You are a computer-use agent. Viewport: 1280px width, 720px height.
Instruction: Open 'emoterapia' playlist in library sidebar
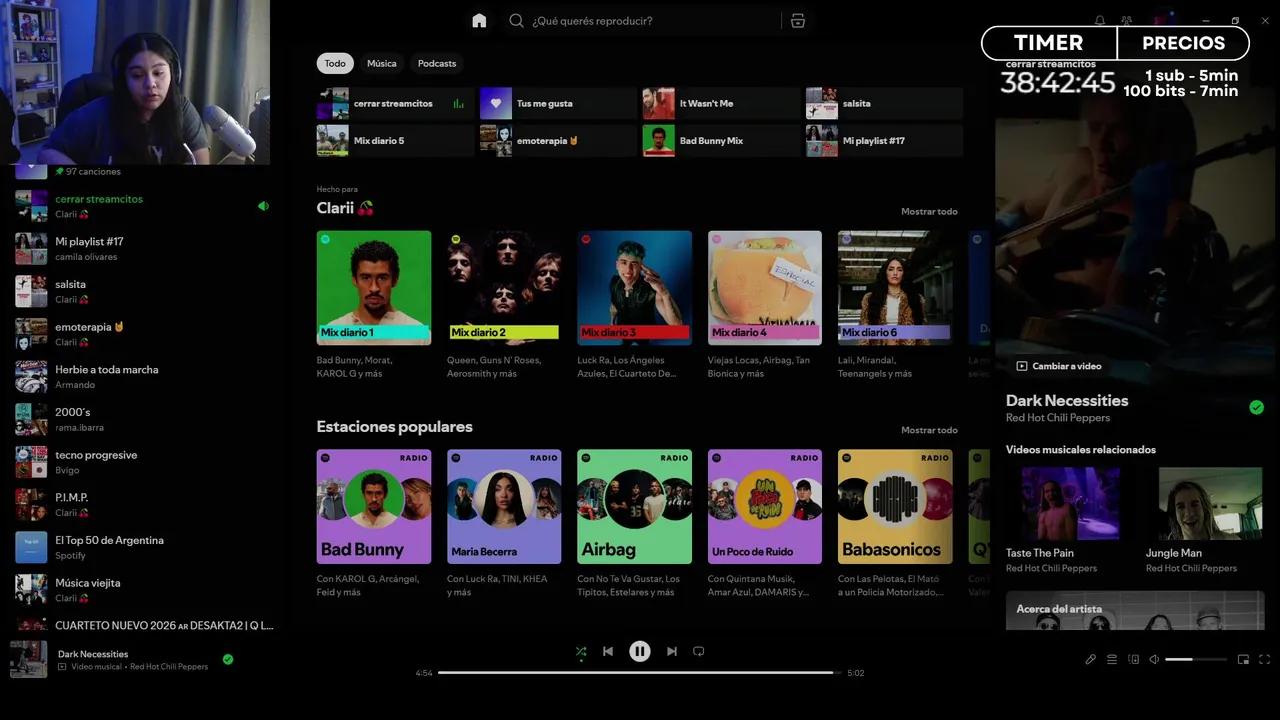(x=145, y=334)
